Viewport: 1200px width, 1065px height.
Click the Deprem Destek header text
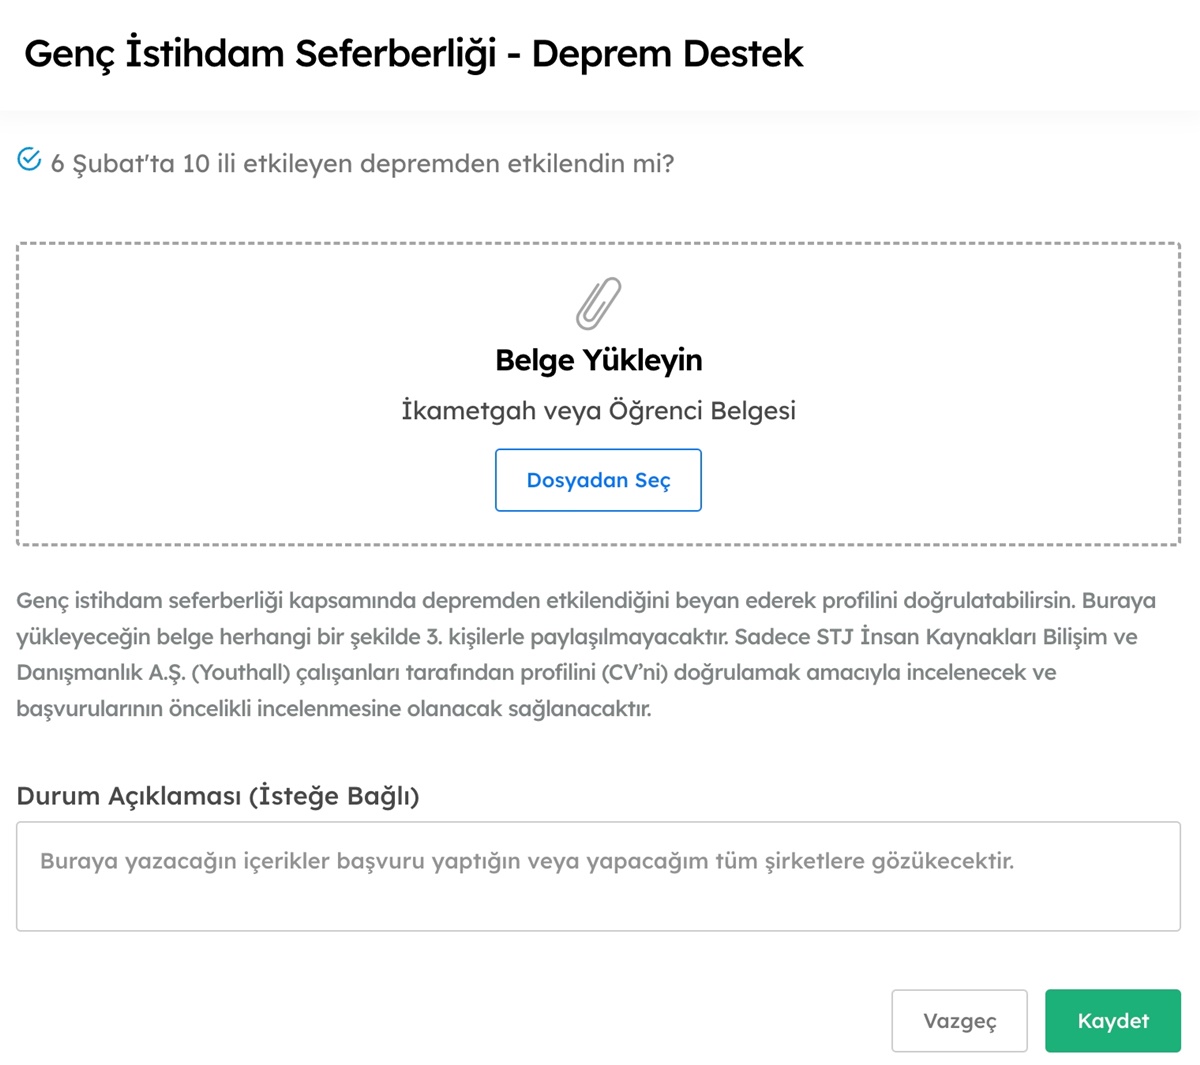(x=670, y=54)
